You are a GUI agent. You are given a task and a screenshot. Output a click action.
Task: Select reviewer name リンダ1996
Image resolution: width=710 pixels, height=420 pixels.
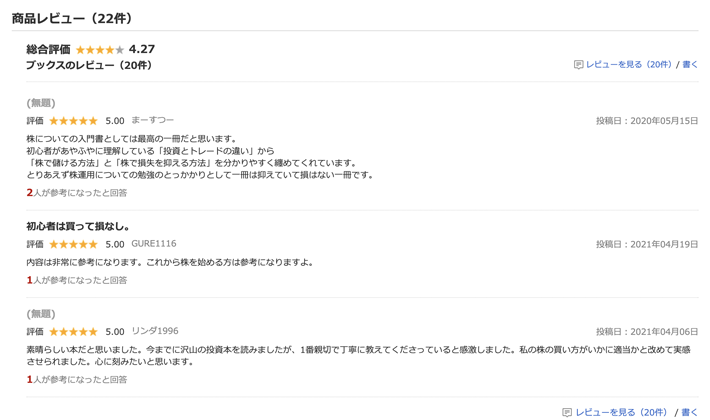click(x=155, y=332)
